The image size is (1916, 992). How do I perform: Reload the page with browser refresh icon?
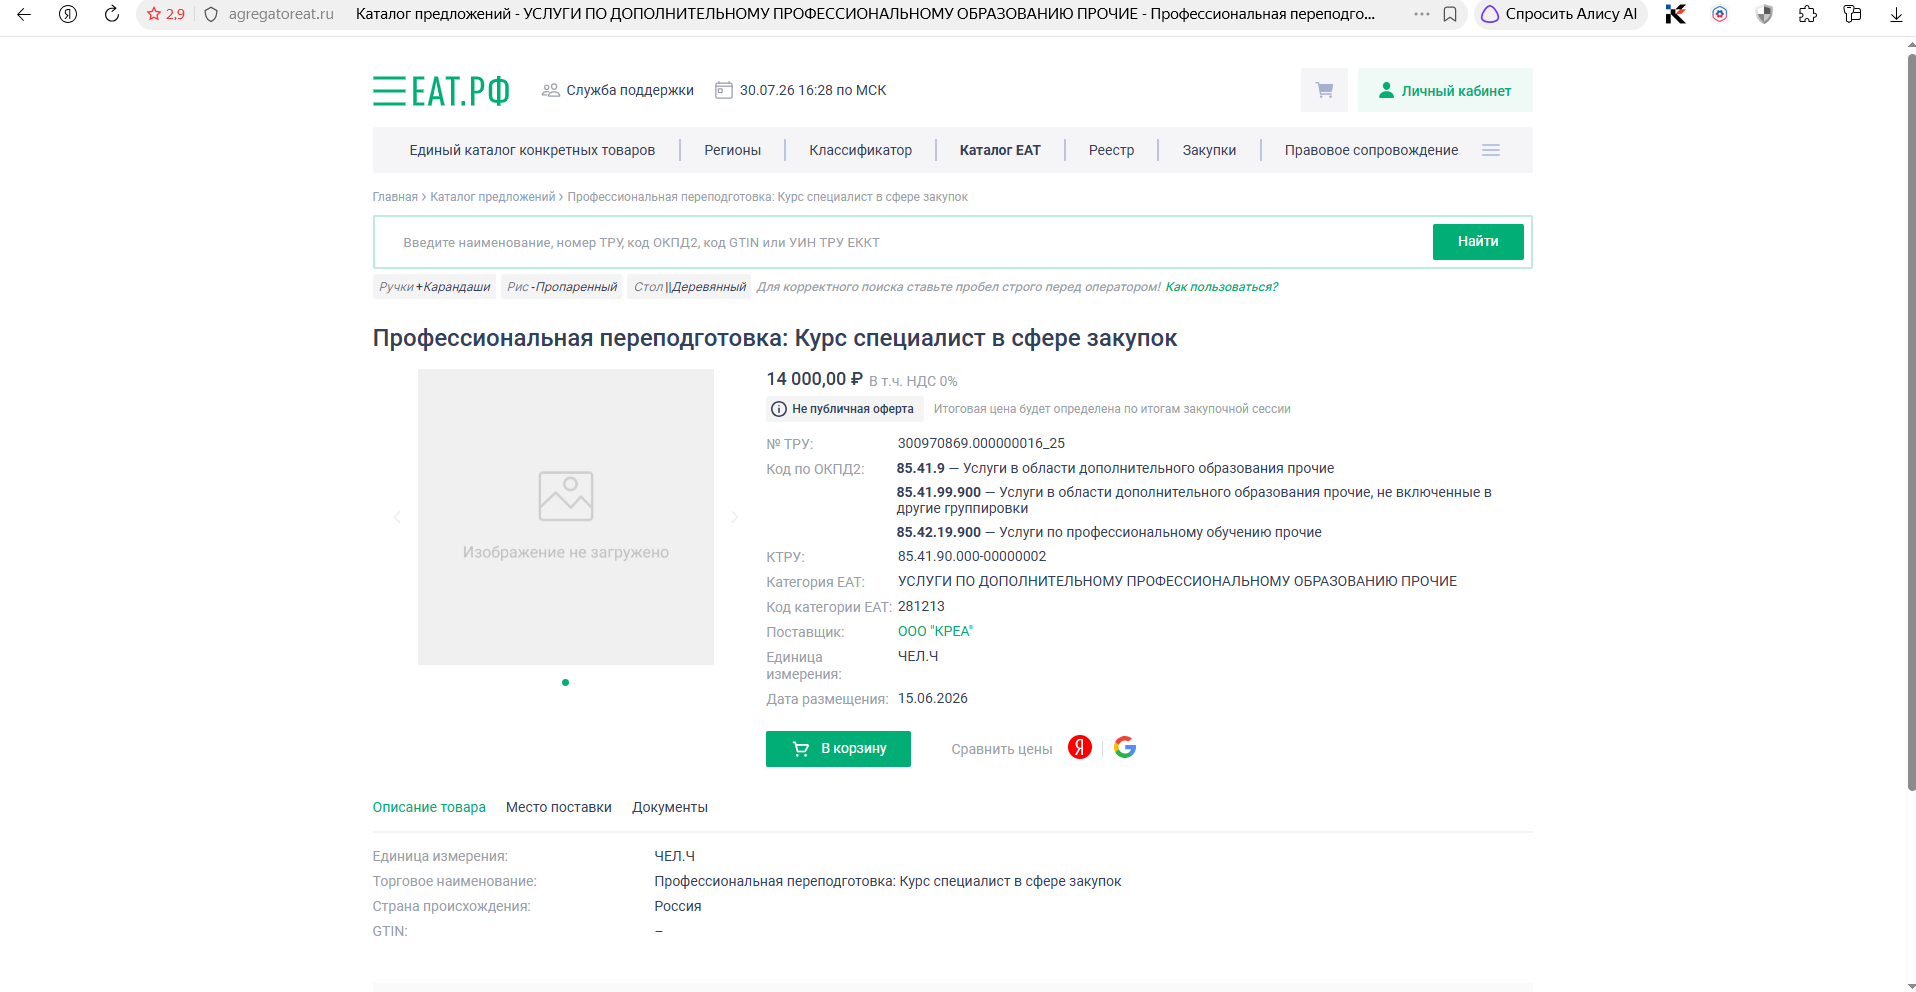coord(112,14)
